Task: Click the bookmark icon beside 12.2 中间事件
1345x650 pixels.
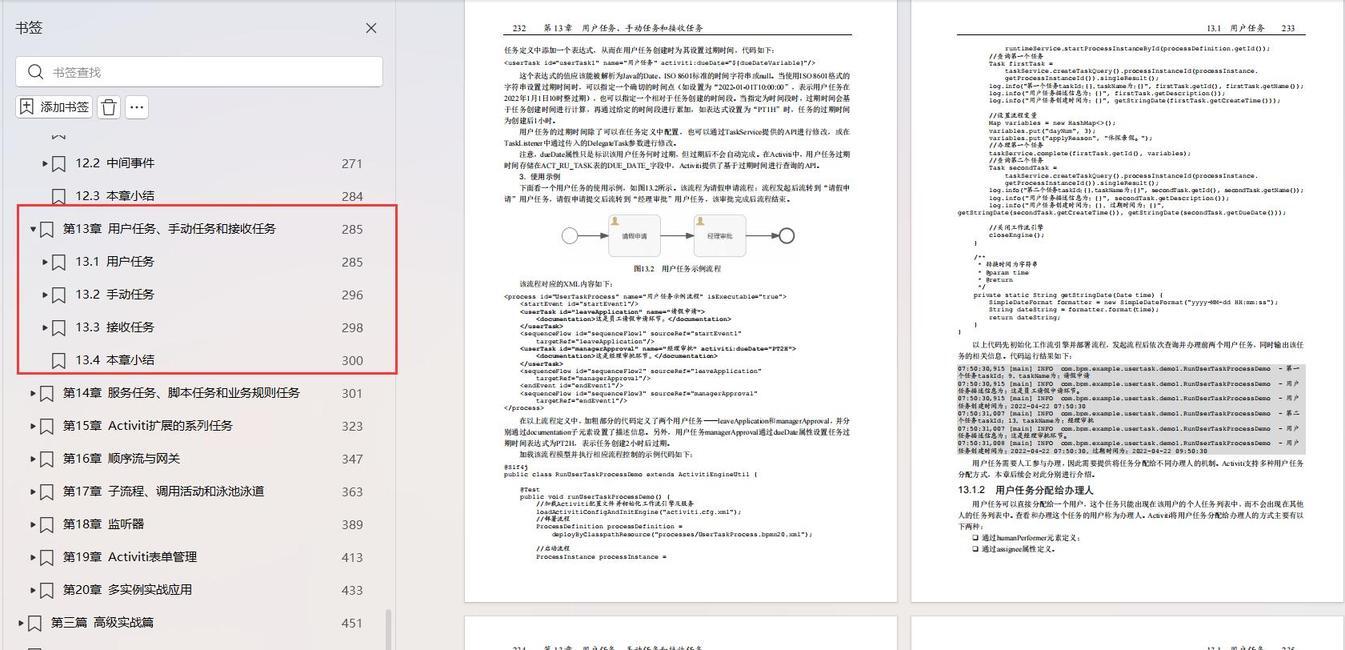Action: 59,163
